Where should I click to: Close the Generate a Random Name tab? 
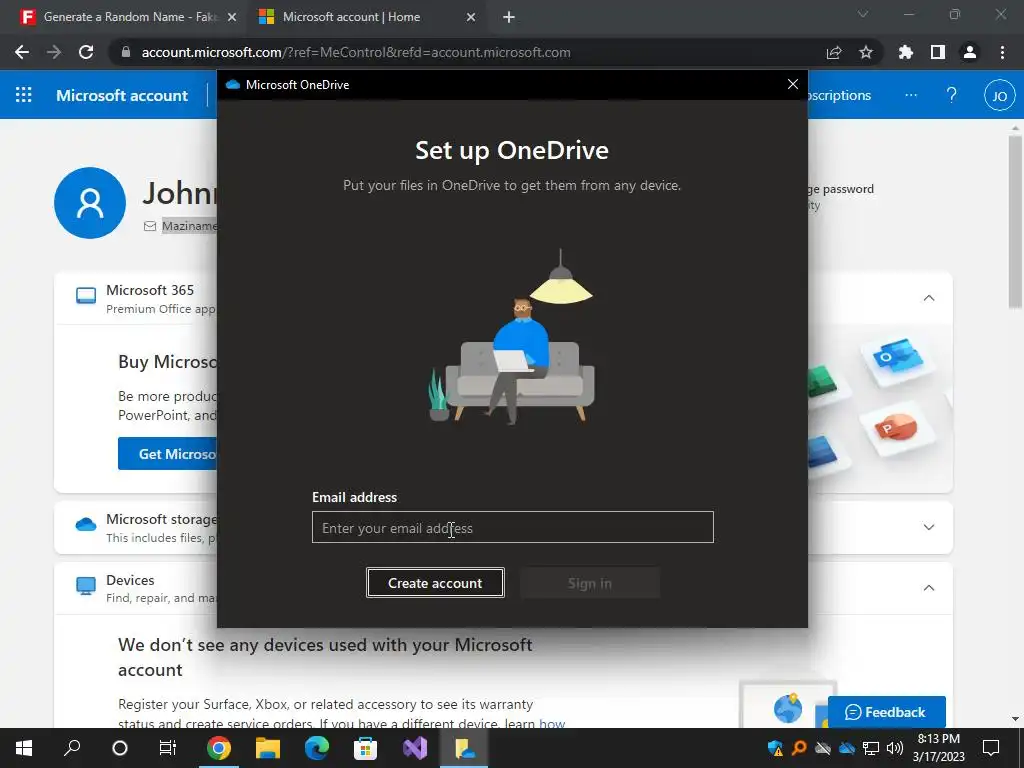(232, 18)
